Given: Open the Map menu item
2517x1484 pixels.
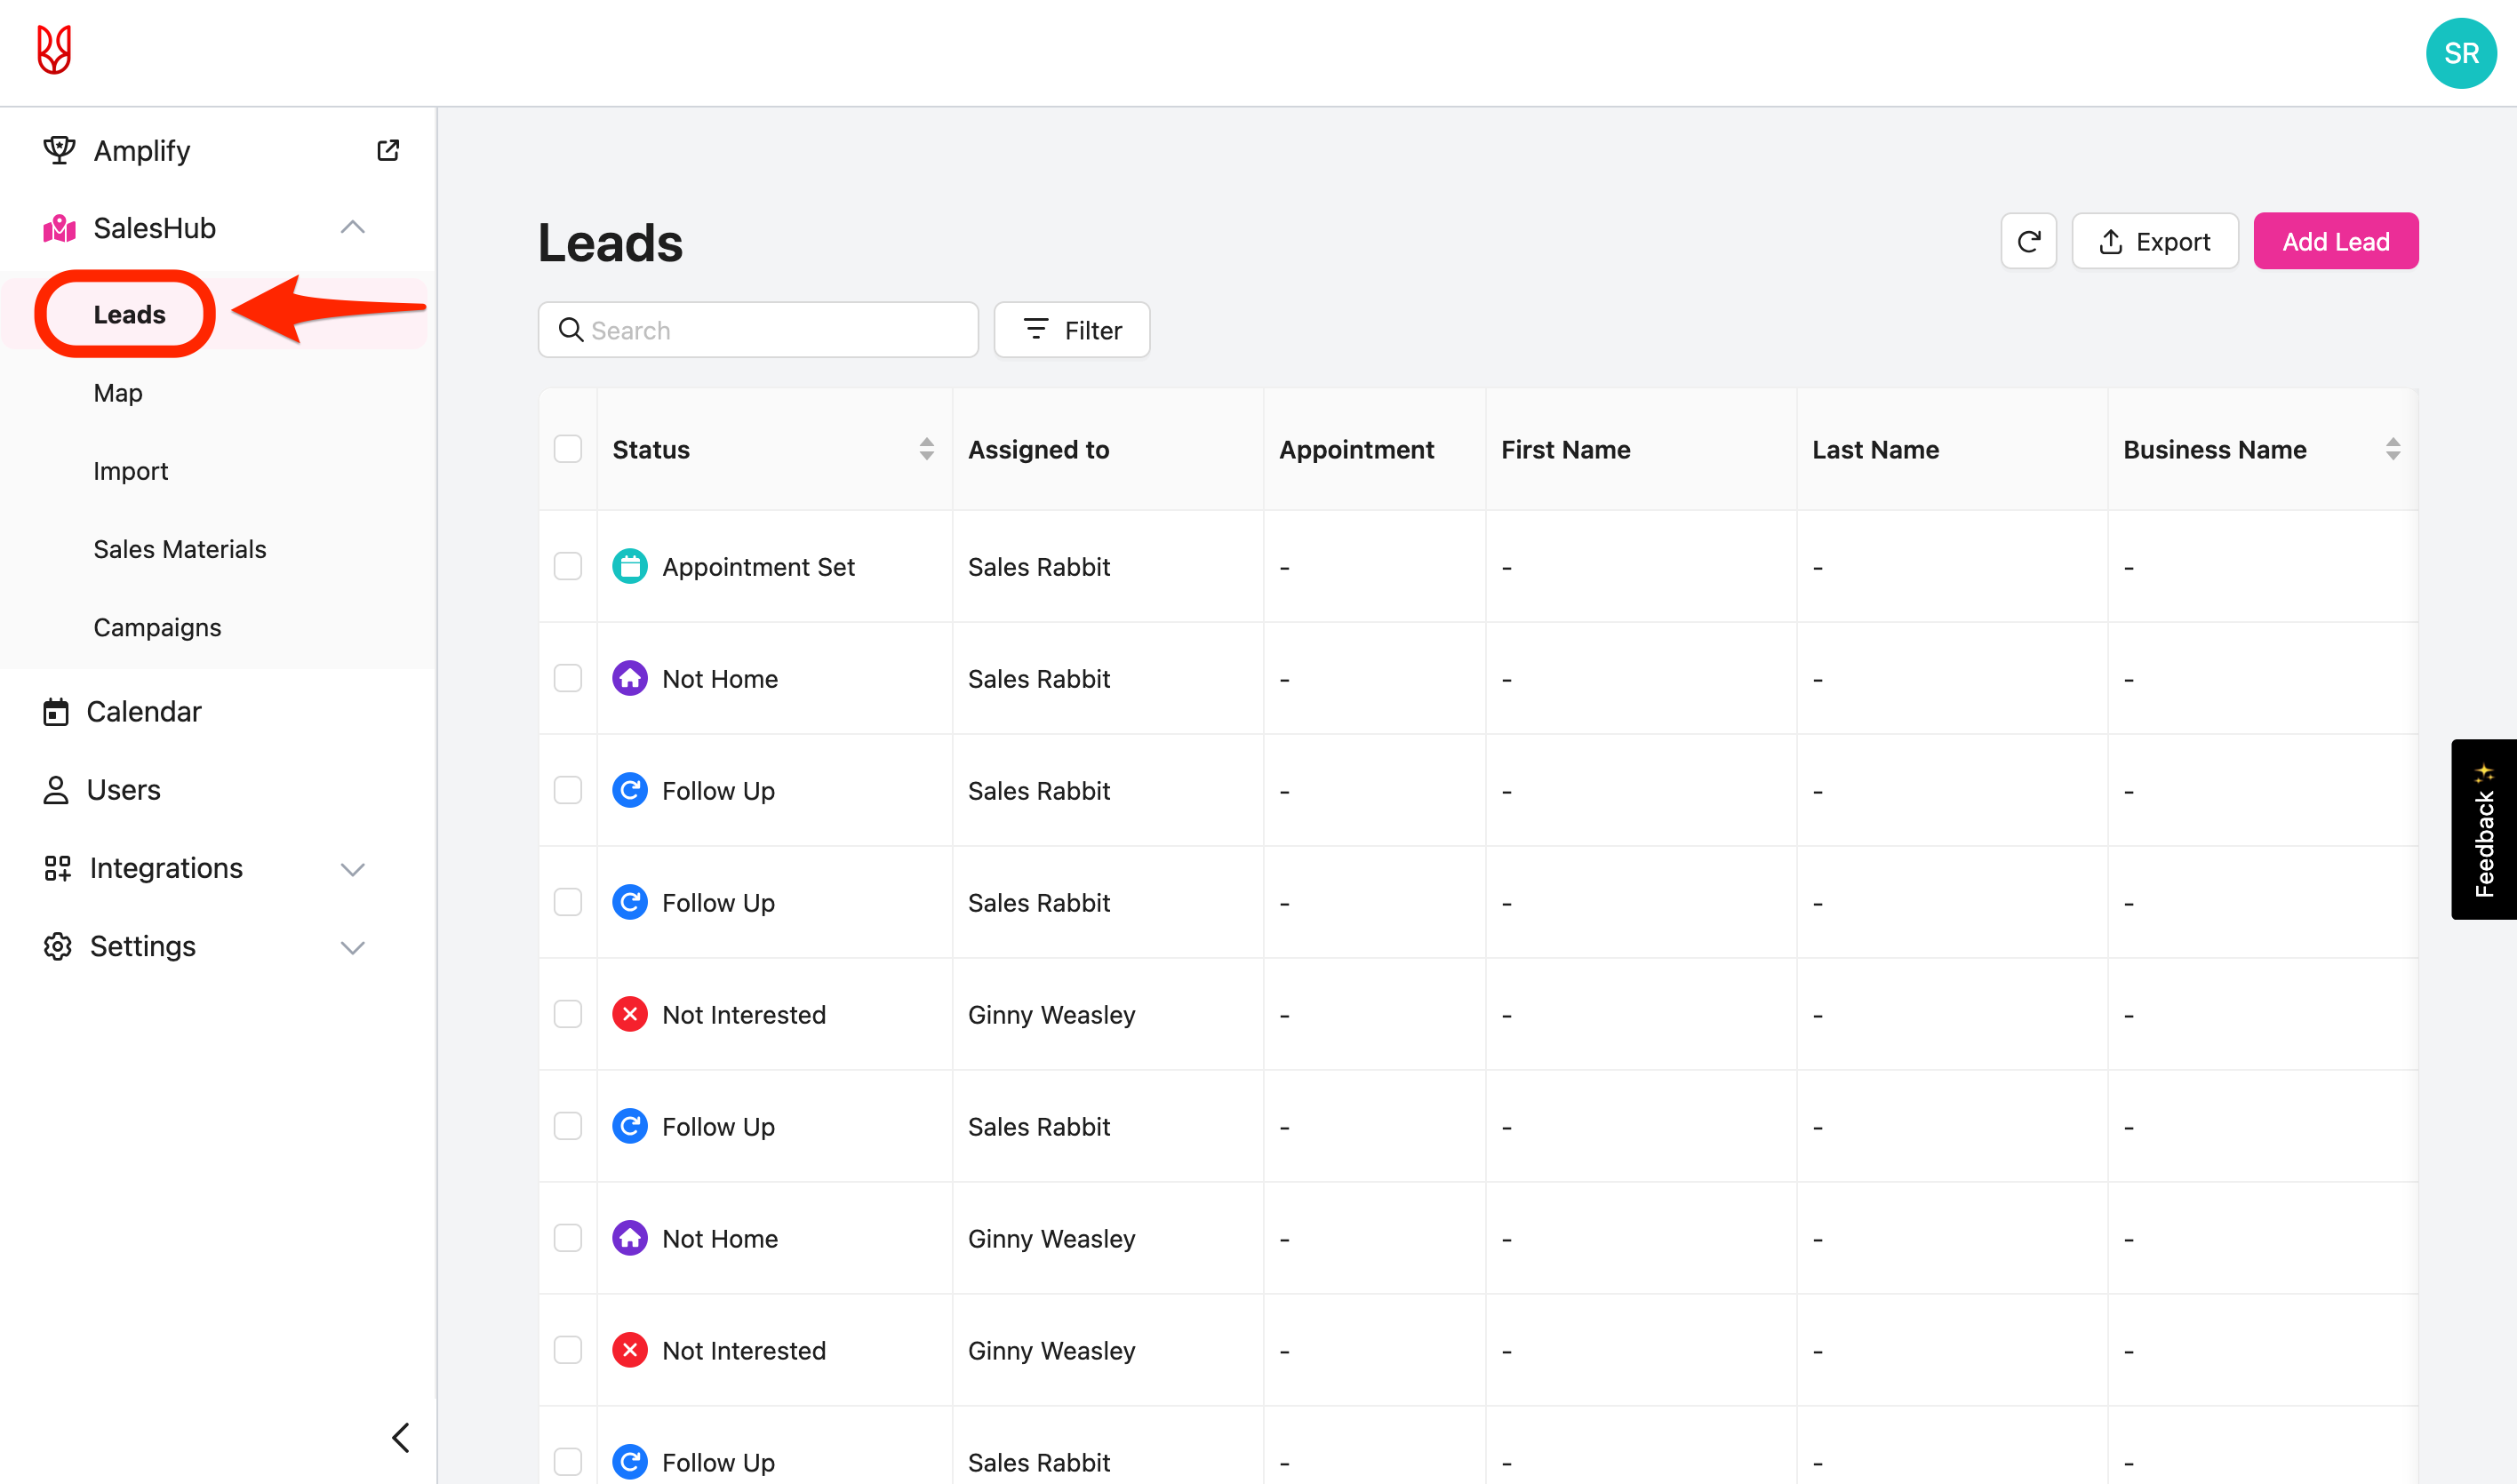Looking at the screenshot, I should click(x=118, y=393).
